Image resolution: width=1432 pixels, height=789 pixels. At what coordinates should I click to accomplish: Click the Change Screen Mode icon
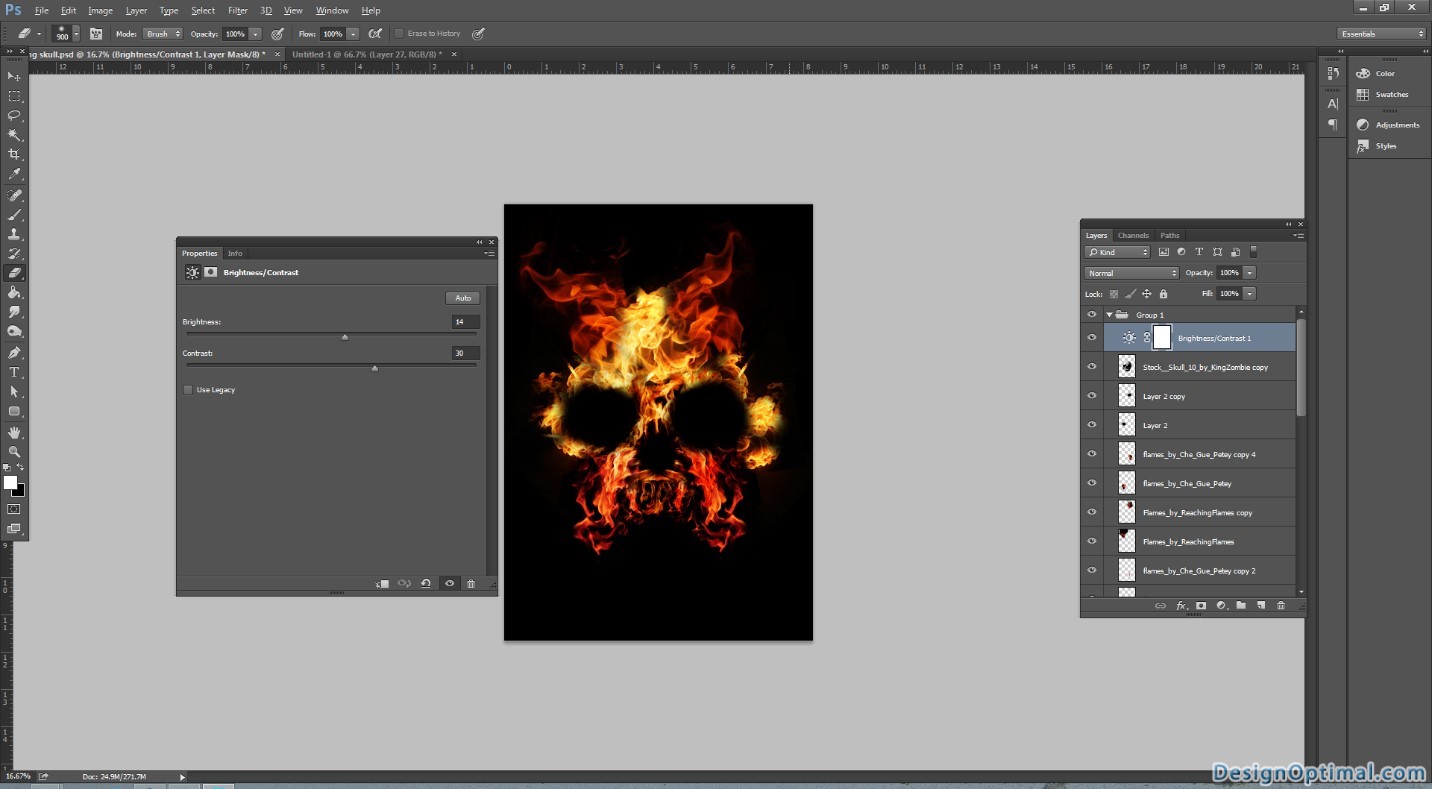14,529
